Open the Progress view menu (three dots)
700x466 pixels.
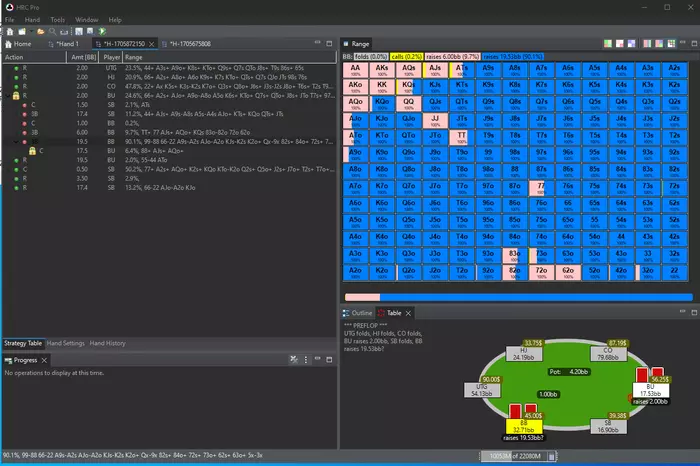[306, 360]
